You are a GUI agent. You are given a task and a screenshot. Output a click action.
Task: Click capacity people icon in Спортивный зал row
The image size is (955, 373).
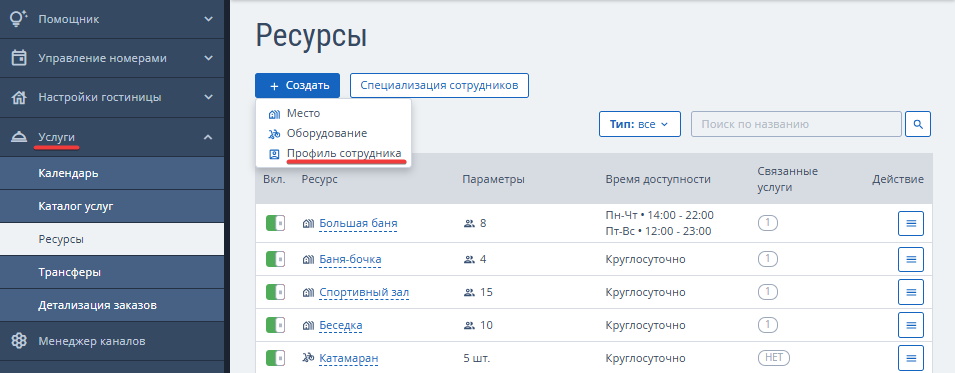(x=469, y=293)
